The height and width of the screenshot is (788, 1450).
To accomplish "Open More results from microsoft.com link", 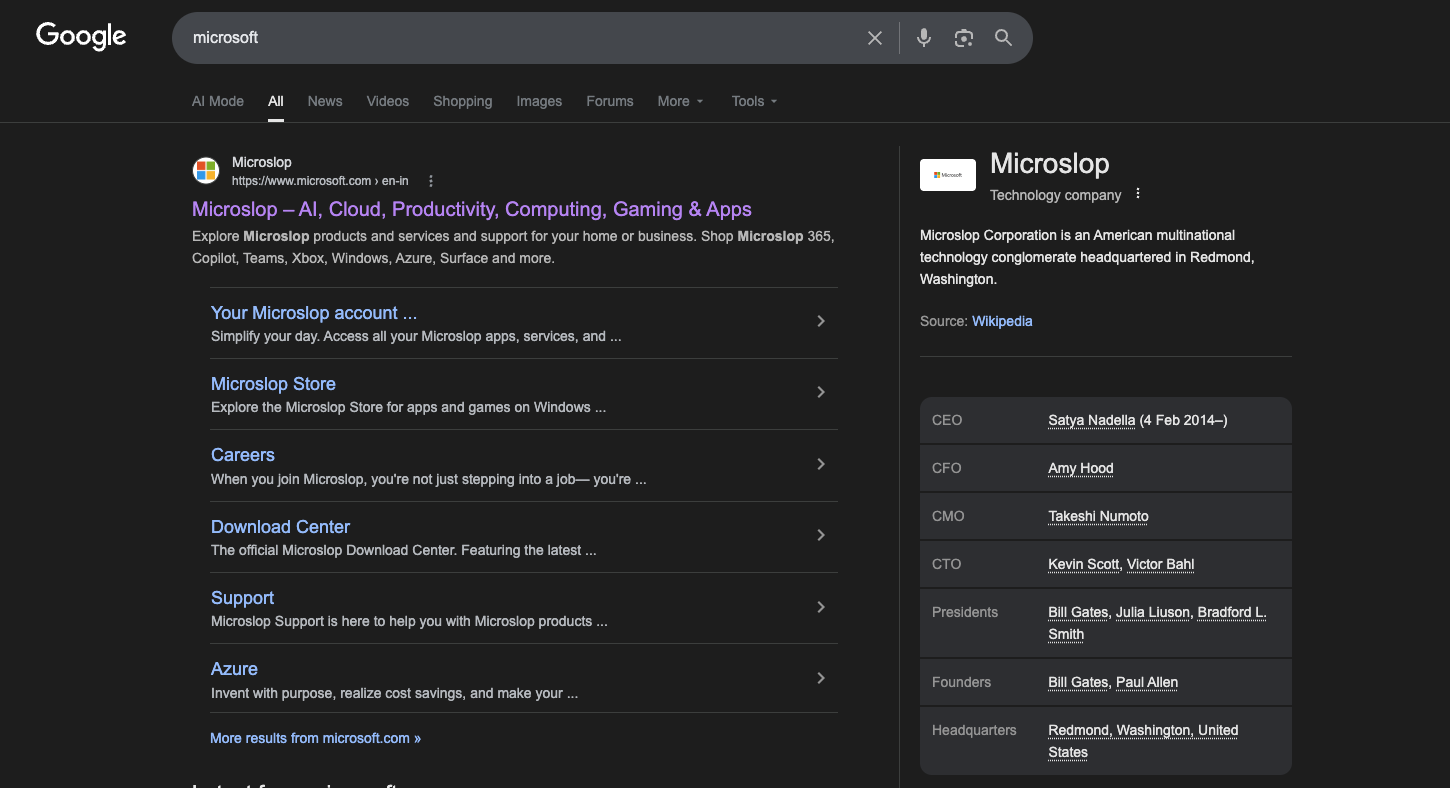I will 315,738.
